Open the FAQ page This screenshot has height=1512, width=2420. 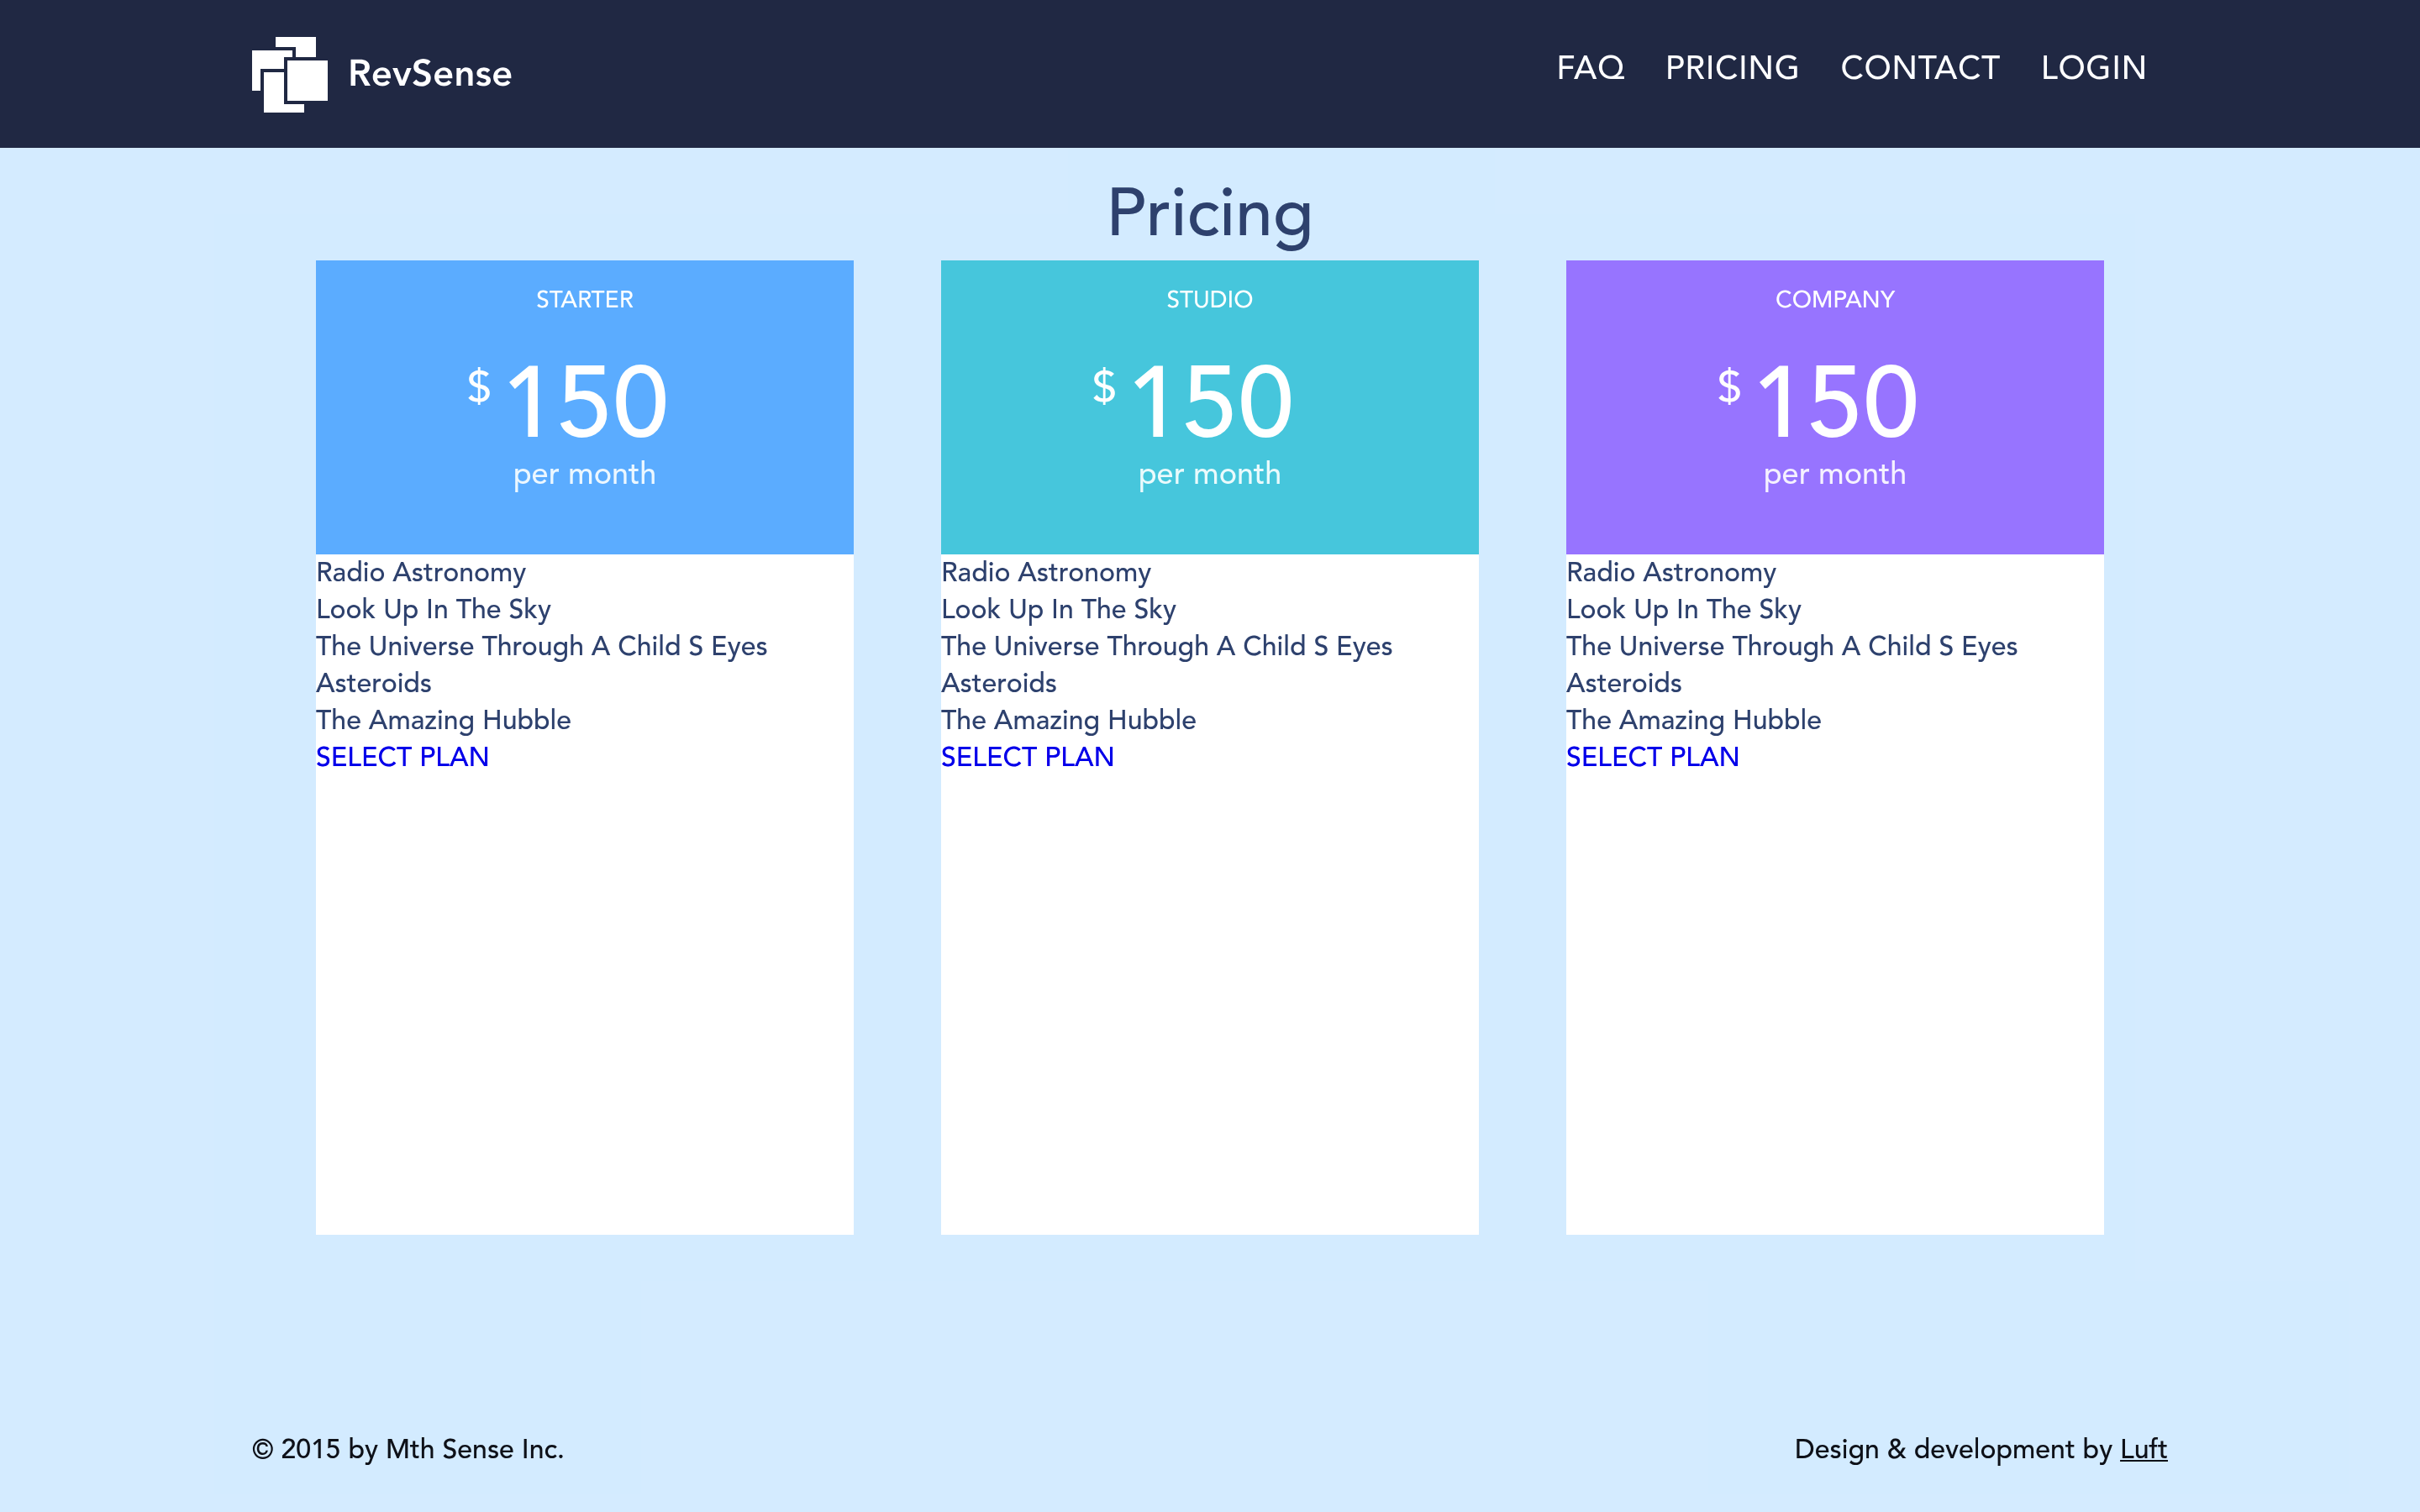point(1590,68)
